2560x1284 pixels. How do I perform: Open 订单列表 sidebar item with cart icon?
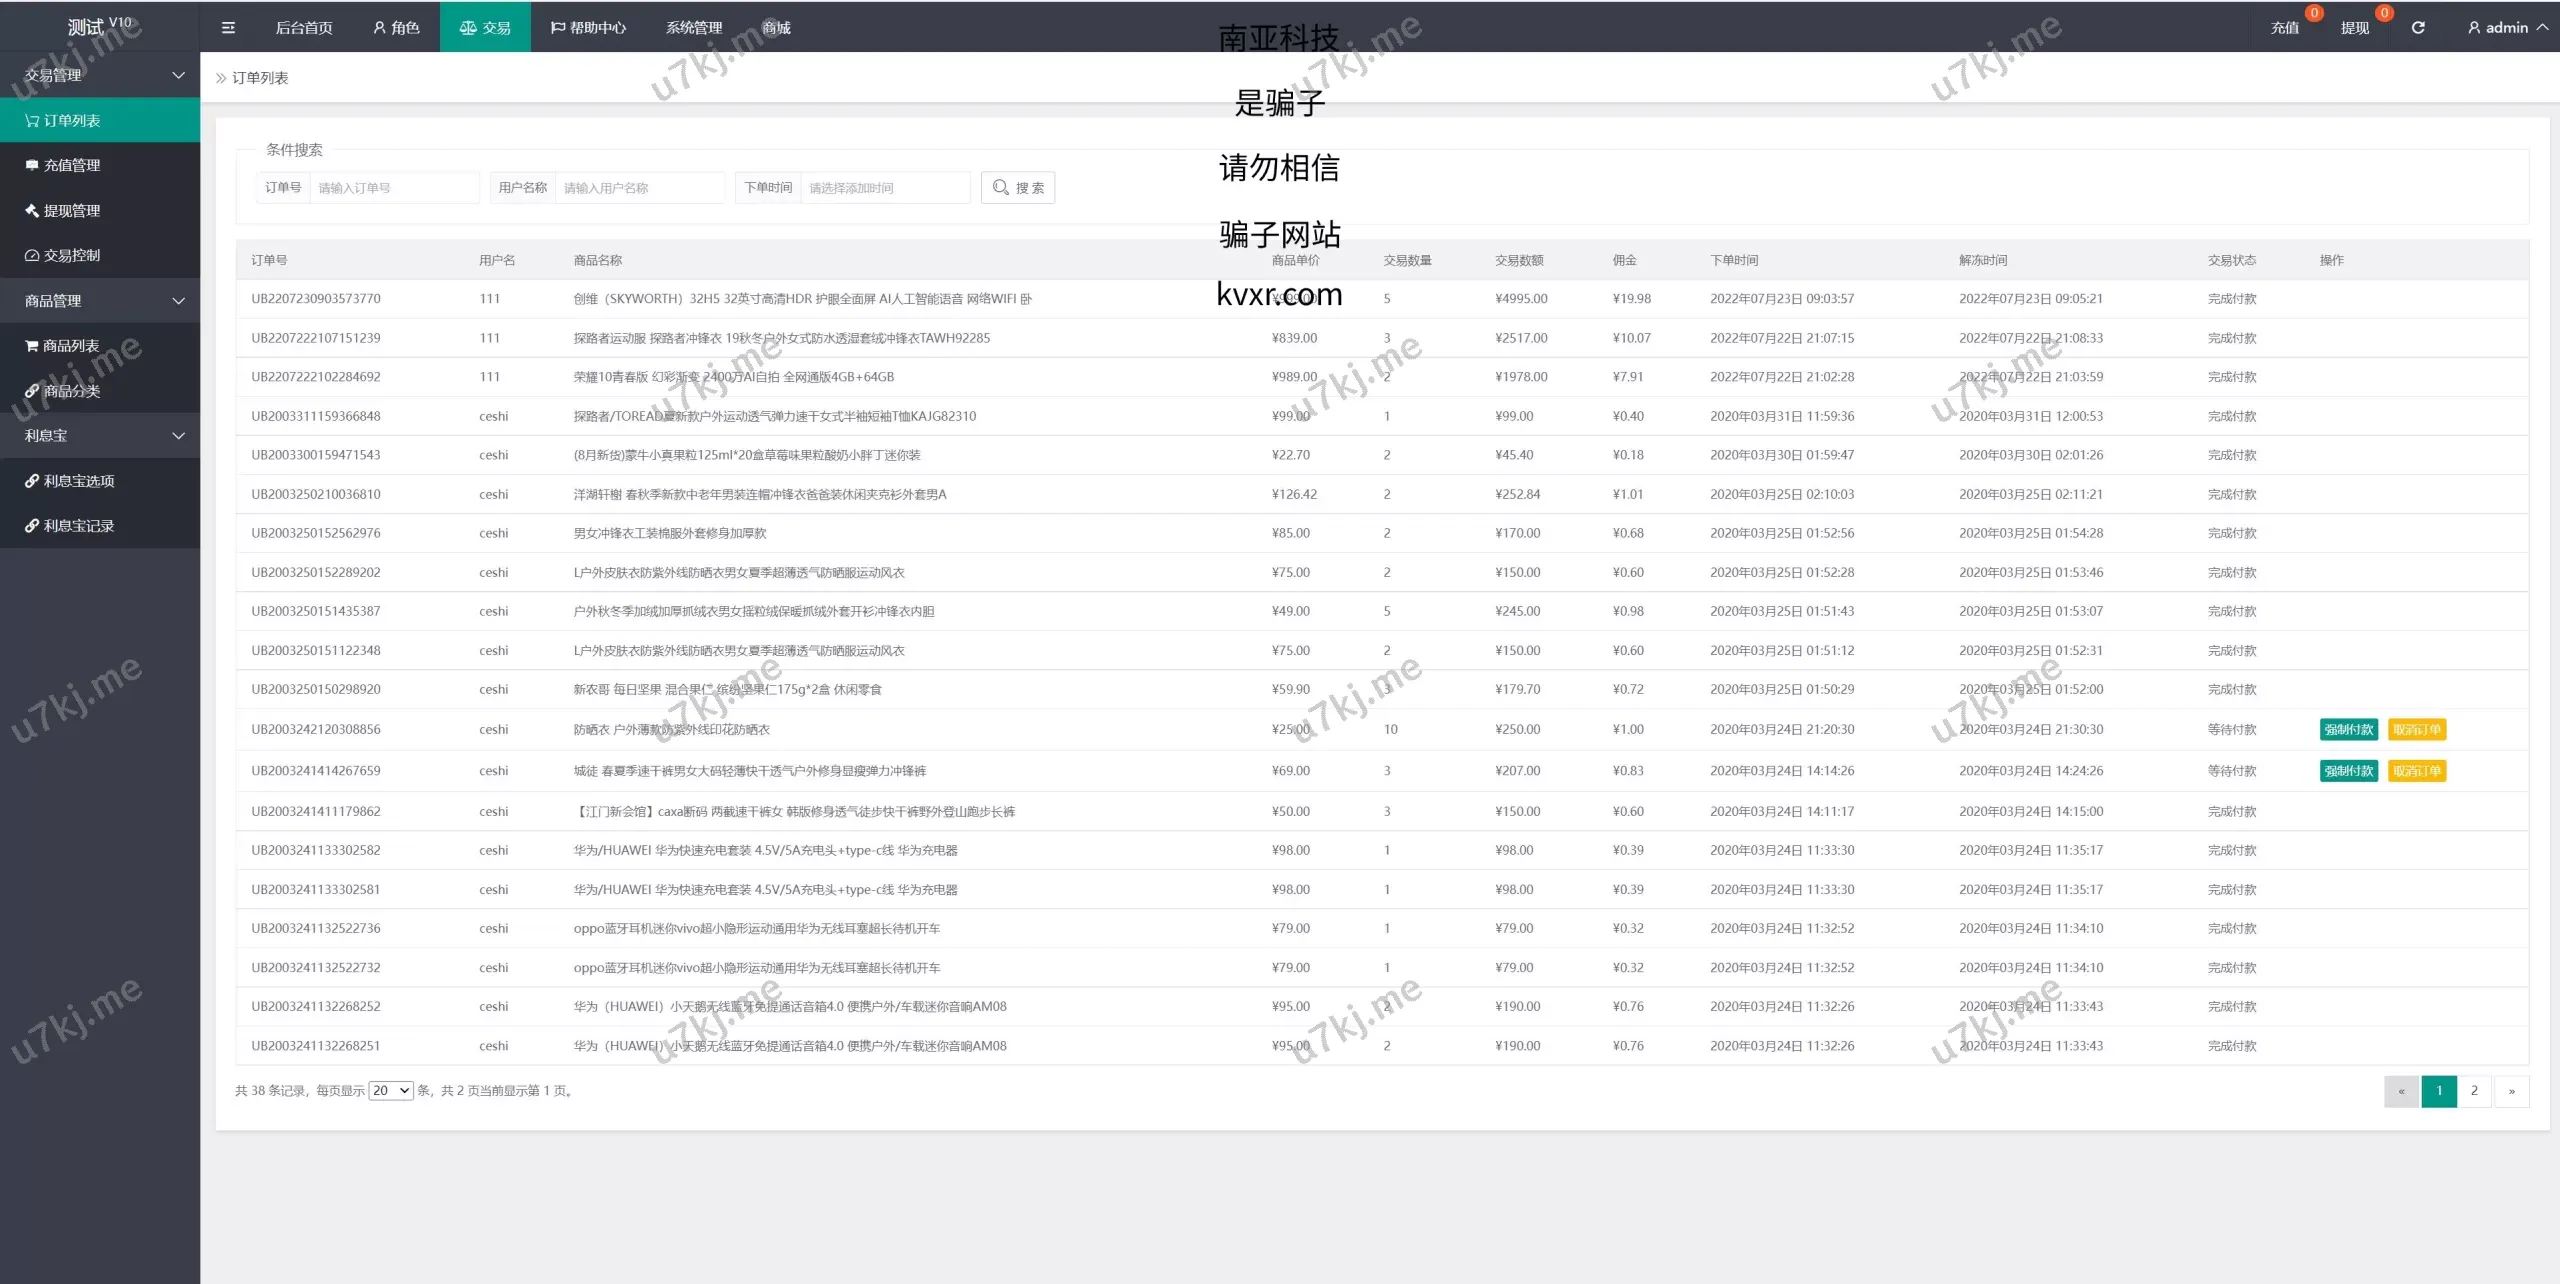(x=72, y=121)
